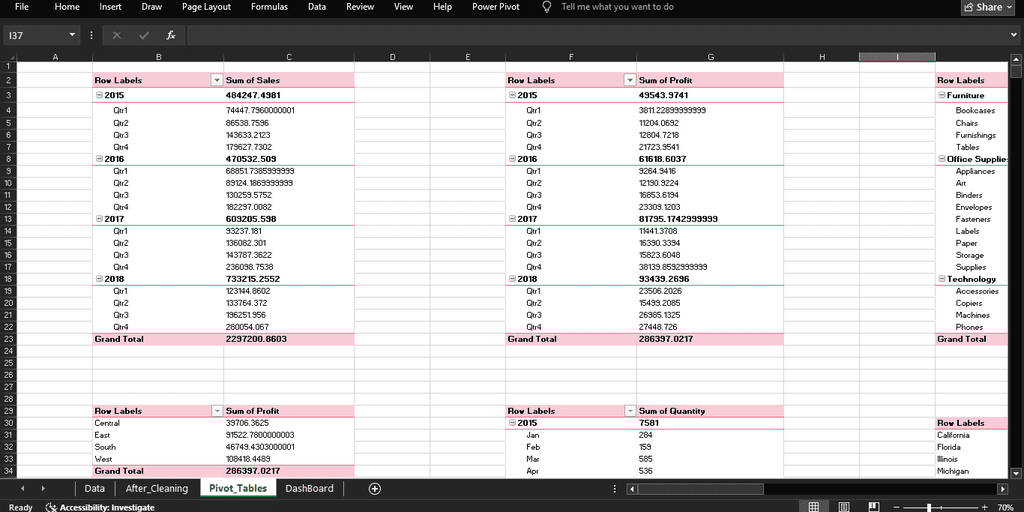Switch to Page Break Preview icon
Screen dimensions: 1024x512
point(874,507)
